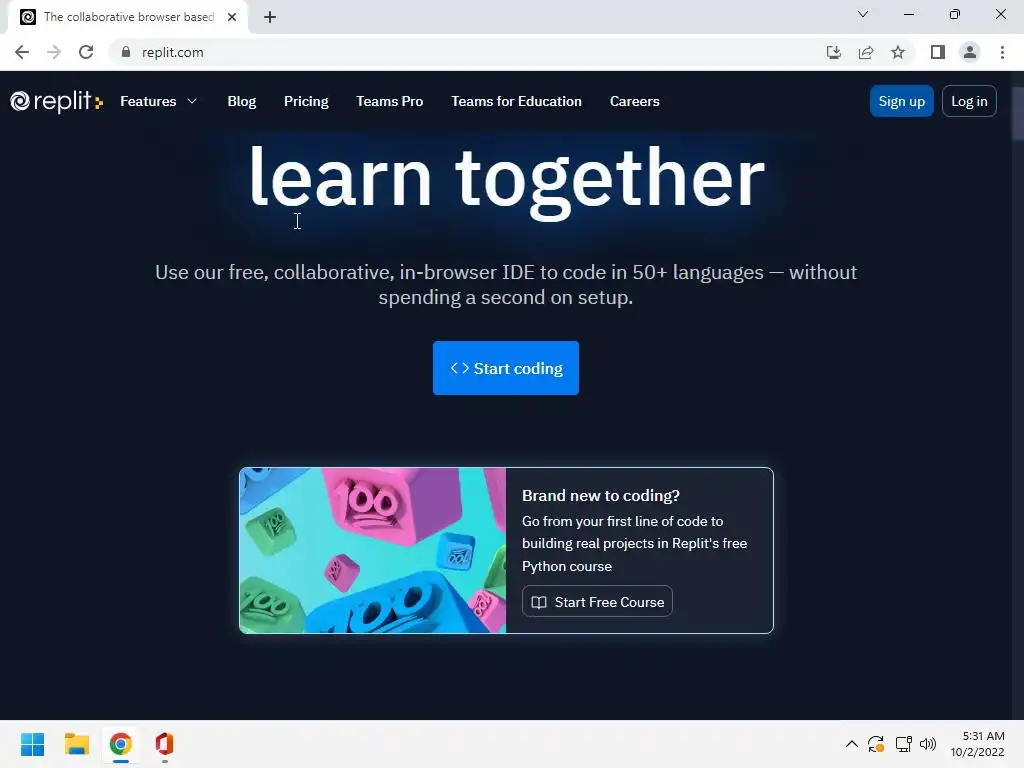Click the 100 emoji course thumbnail image
Viewport: 1024px width, 768px height.
[373, 551]
